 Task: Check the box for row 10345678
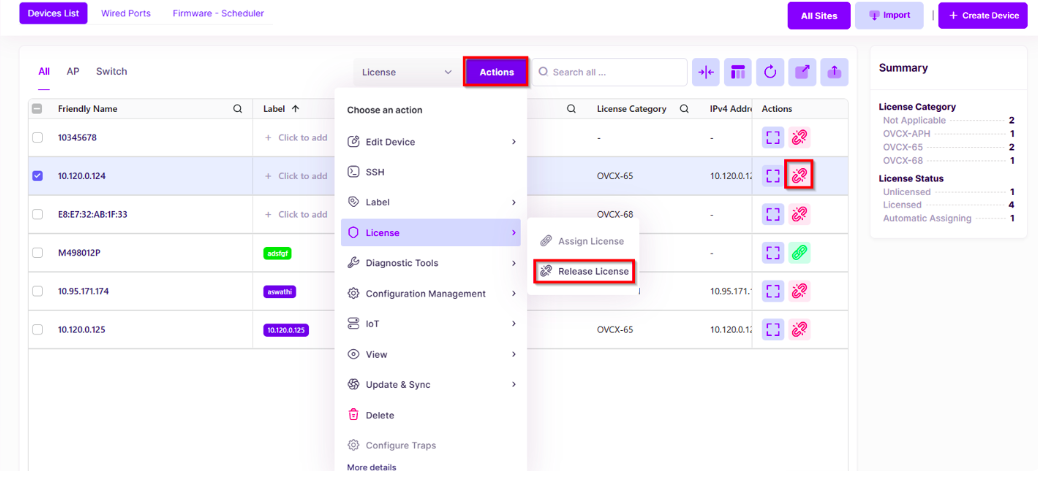point(38,138)
